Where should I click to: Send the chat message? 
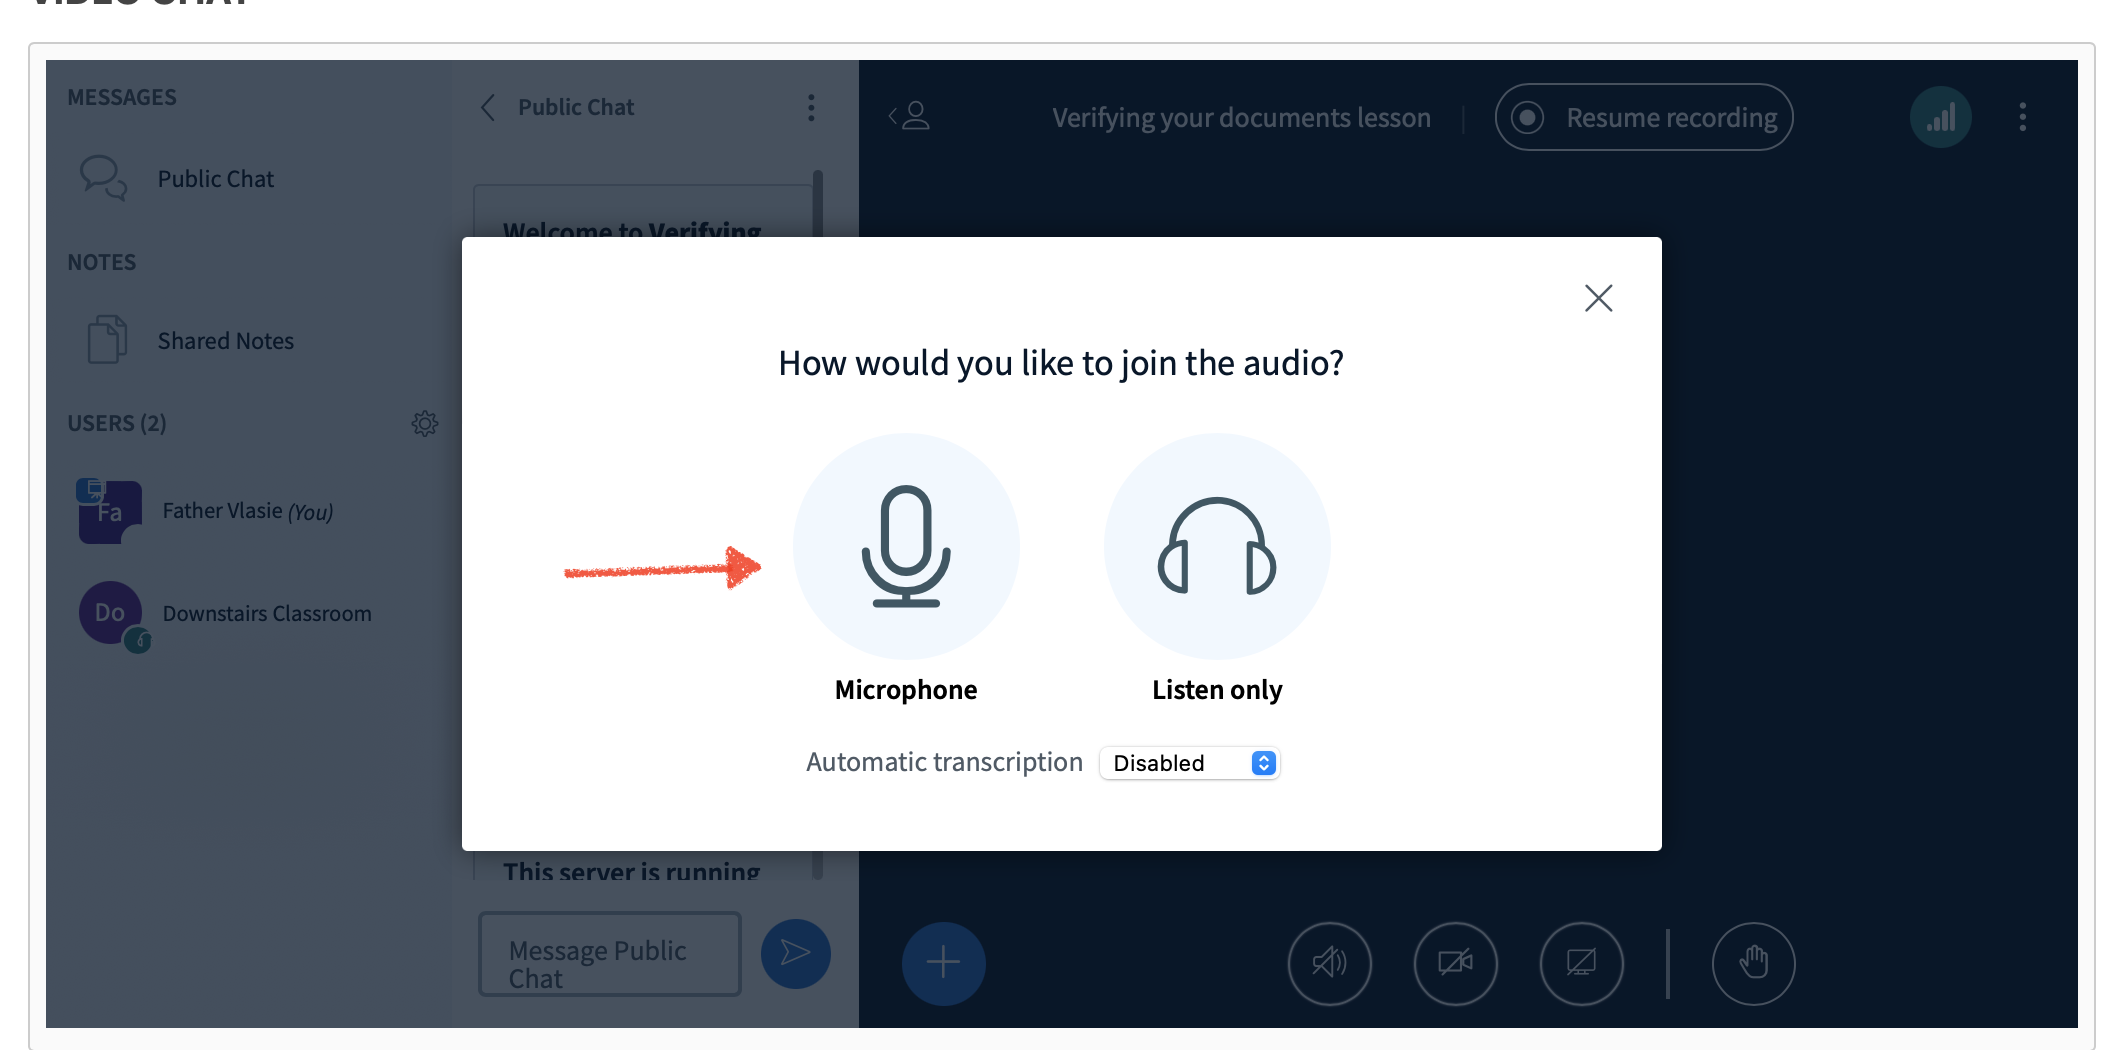coord(795,954)
